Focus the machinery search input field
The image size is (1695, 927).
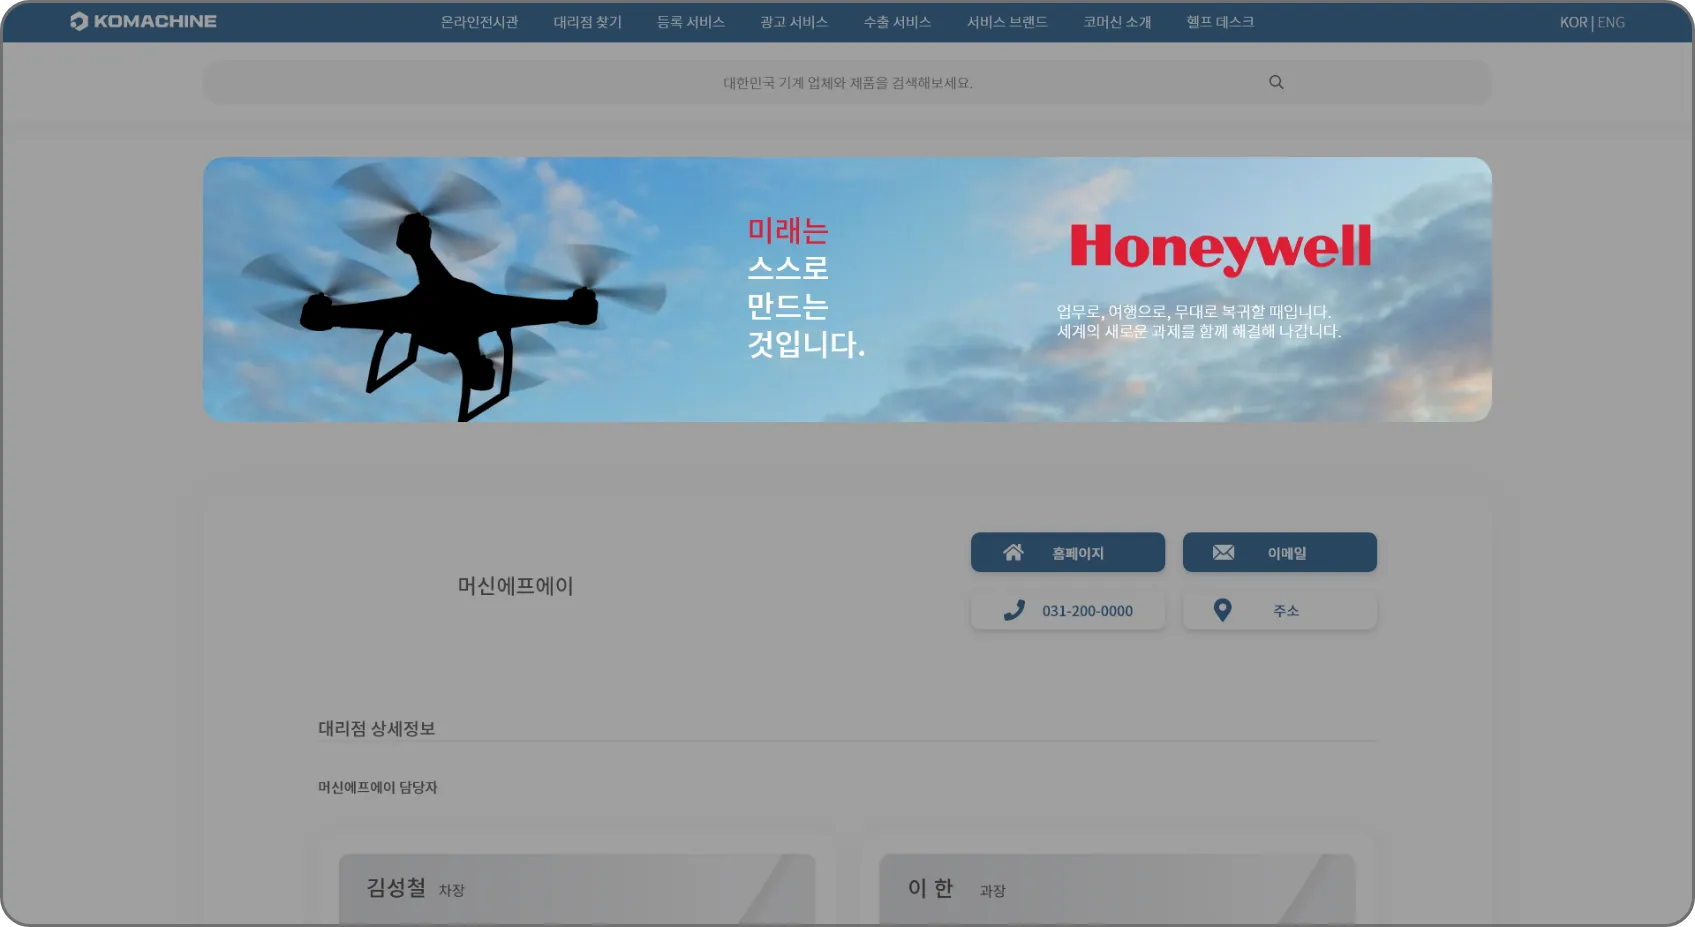[x=847, y=82]
